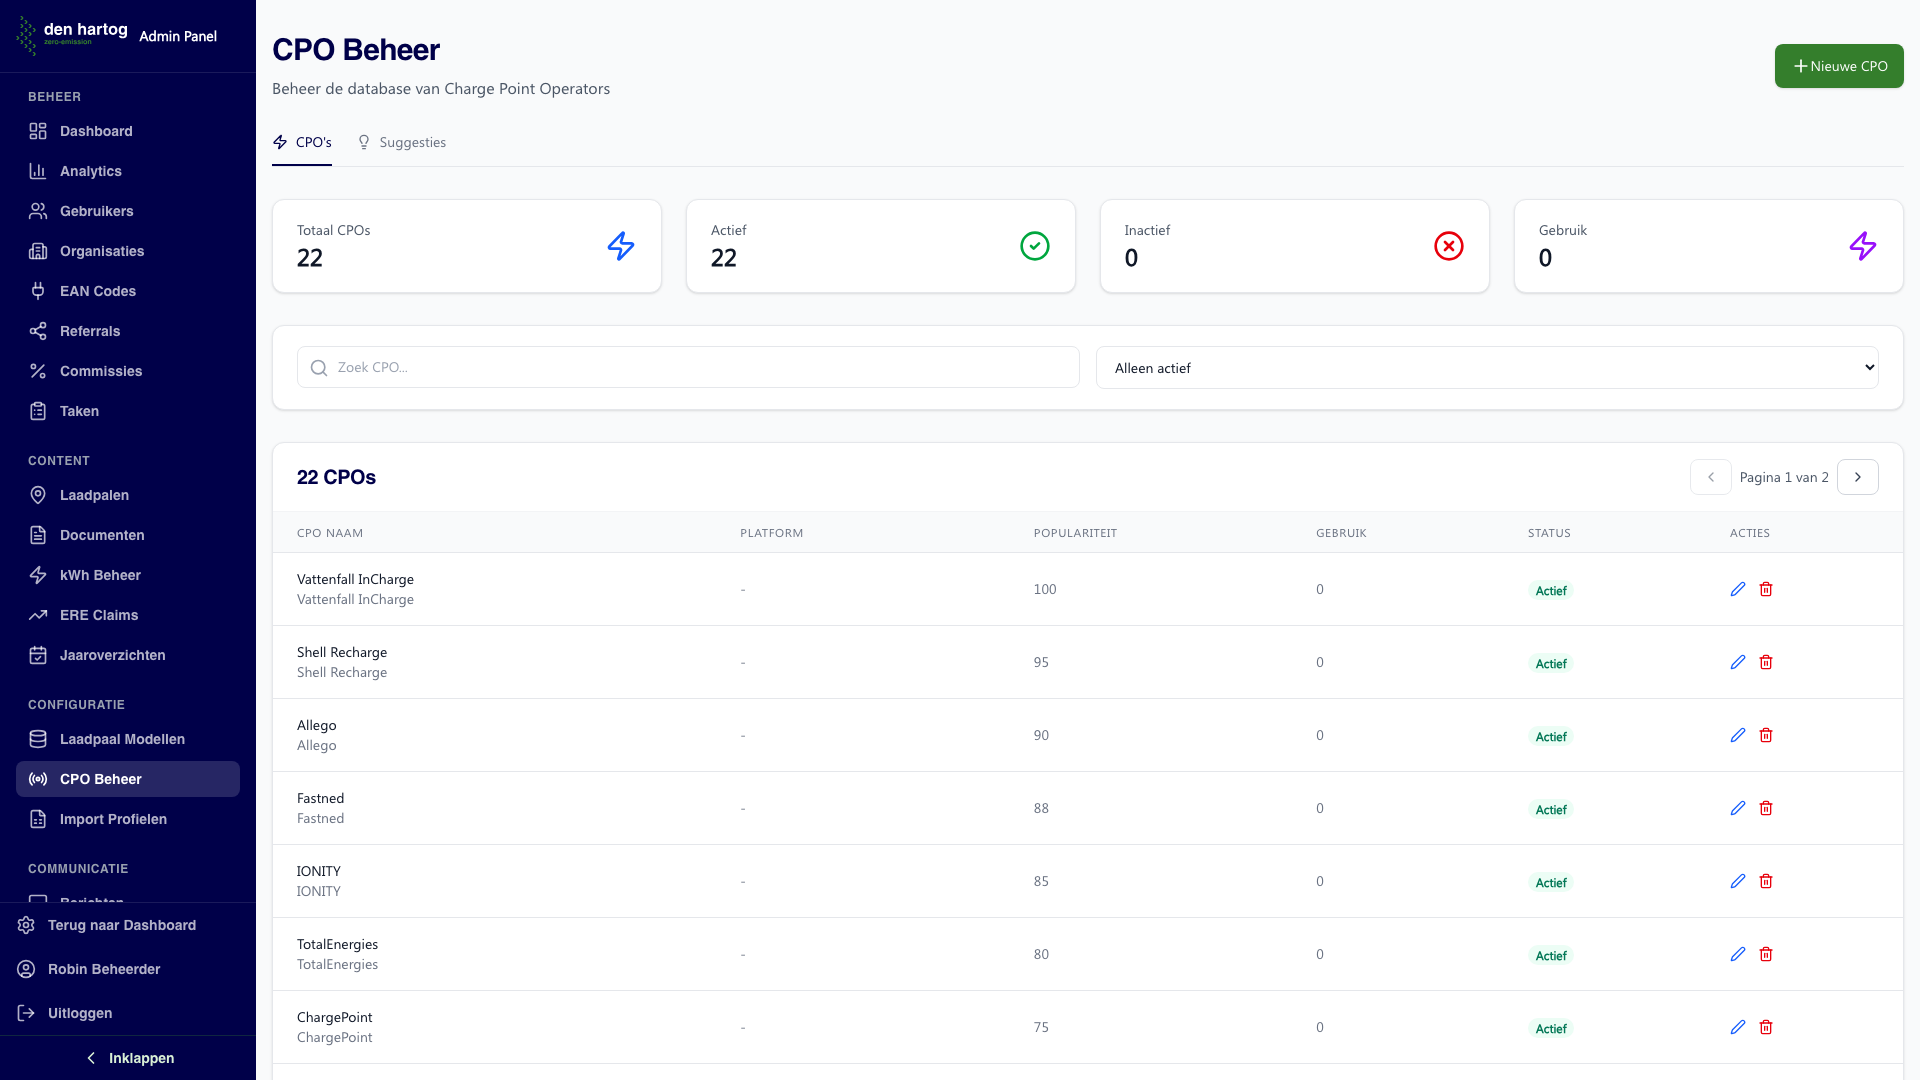The height and width of the screenshot is (1080, 1920).
Task: Delete the IONITY CPO
Action: point(1766,881)
